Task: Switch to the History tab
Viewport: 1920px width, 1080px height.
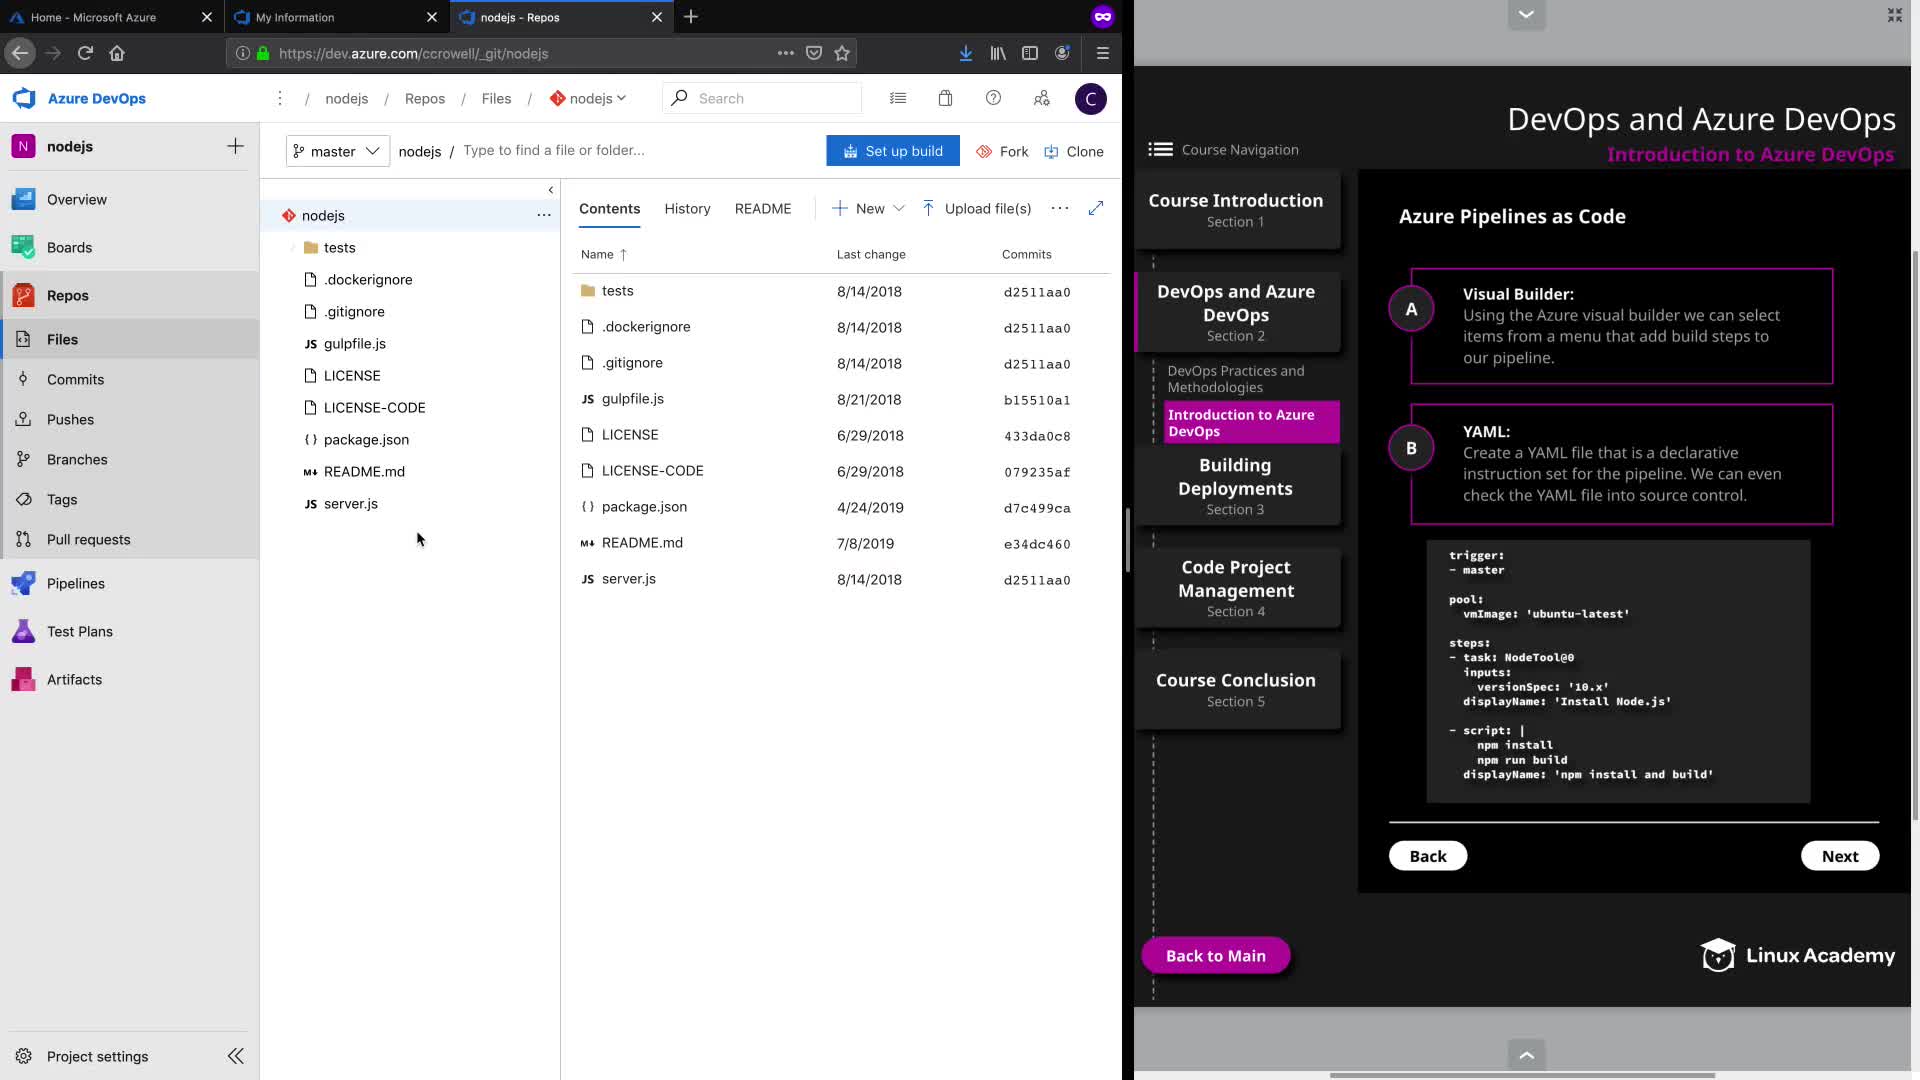Action: coord(687,208)
